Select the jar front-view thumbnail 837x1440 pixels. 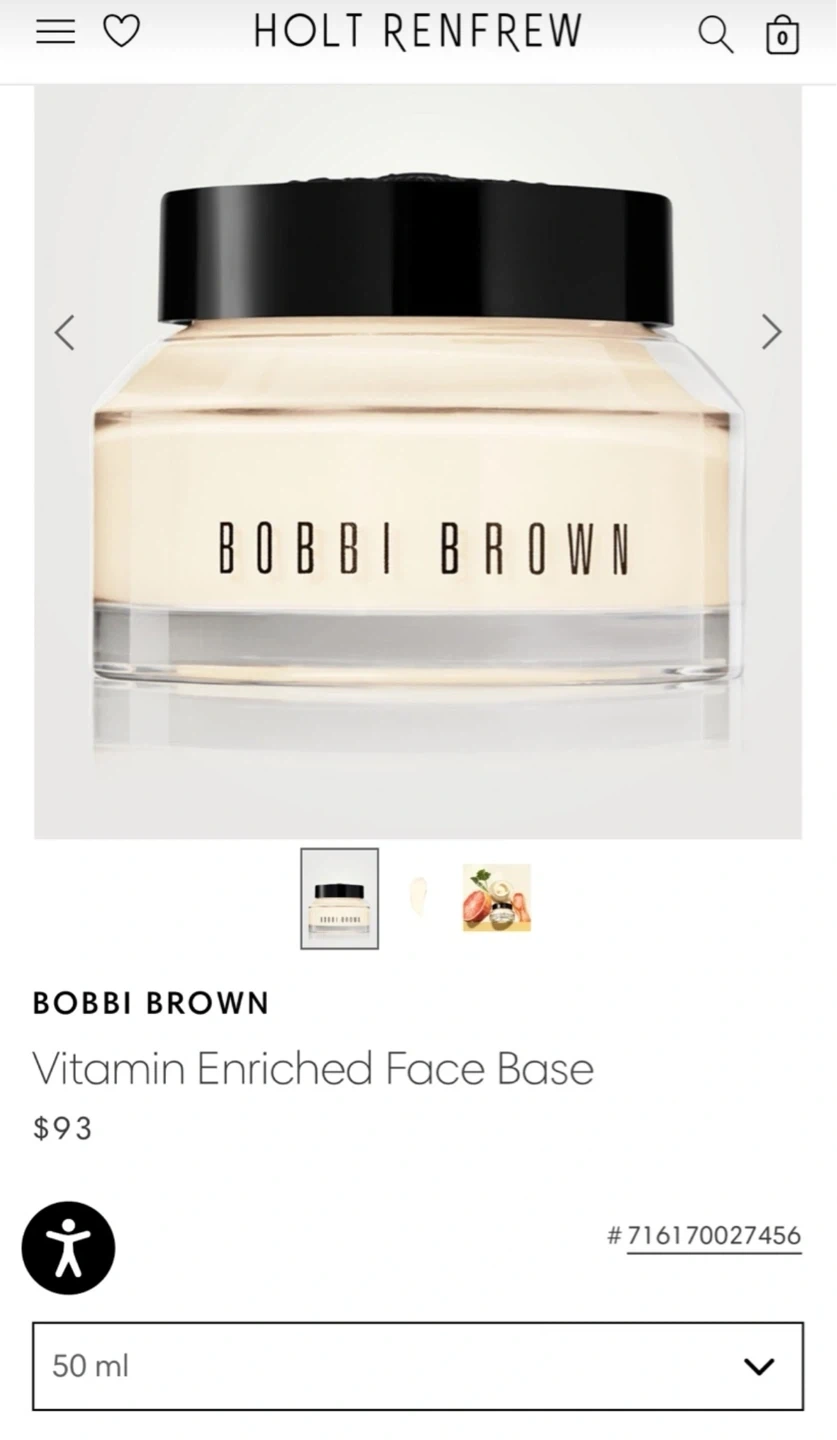click(340, 898)
